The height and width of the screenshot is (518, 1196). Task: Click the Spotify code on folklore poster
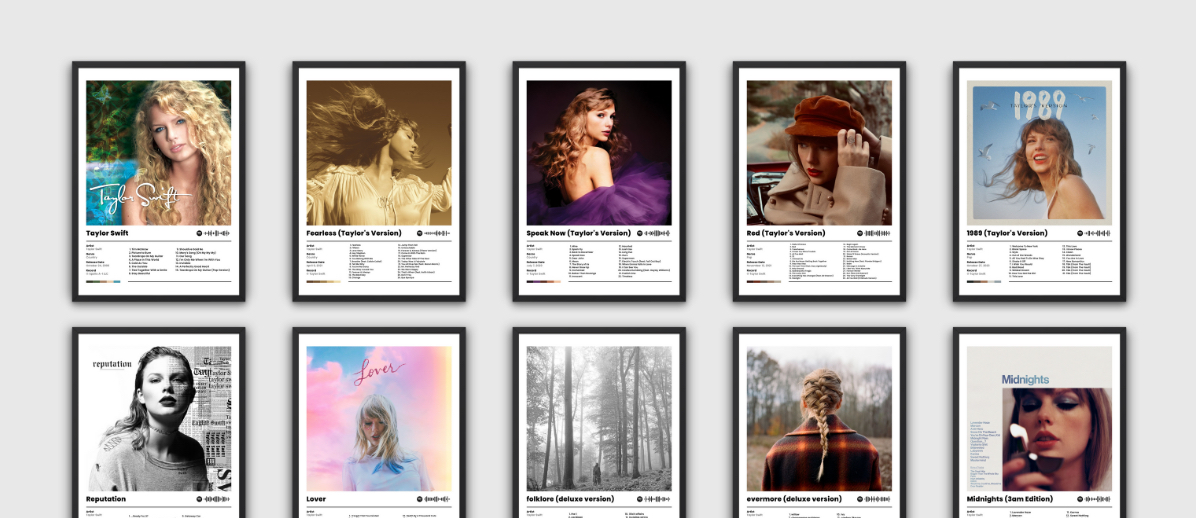click(x=651, y=499)
